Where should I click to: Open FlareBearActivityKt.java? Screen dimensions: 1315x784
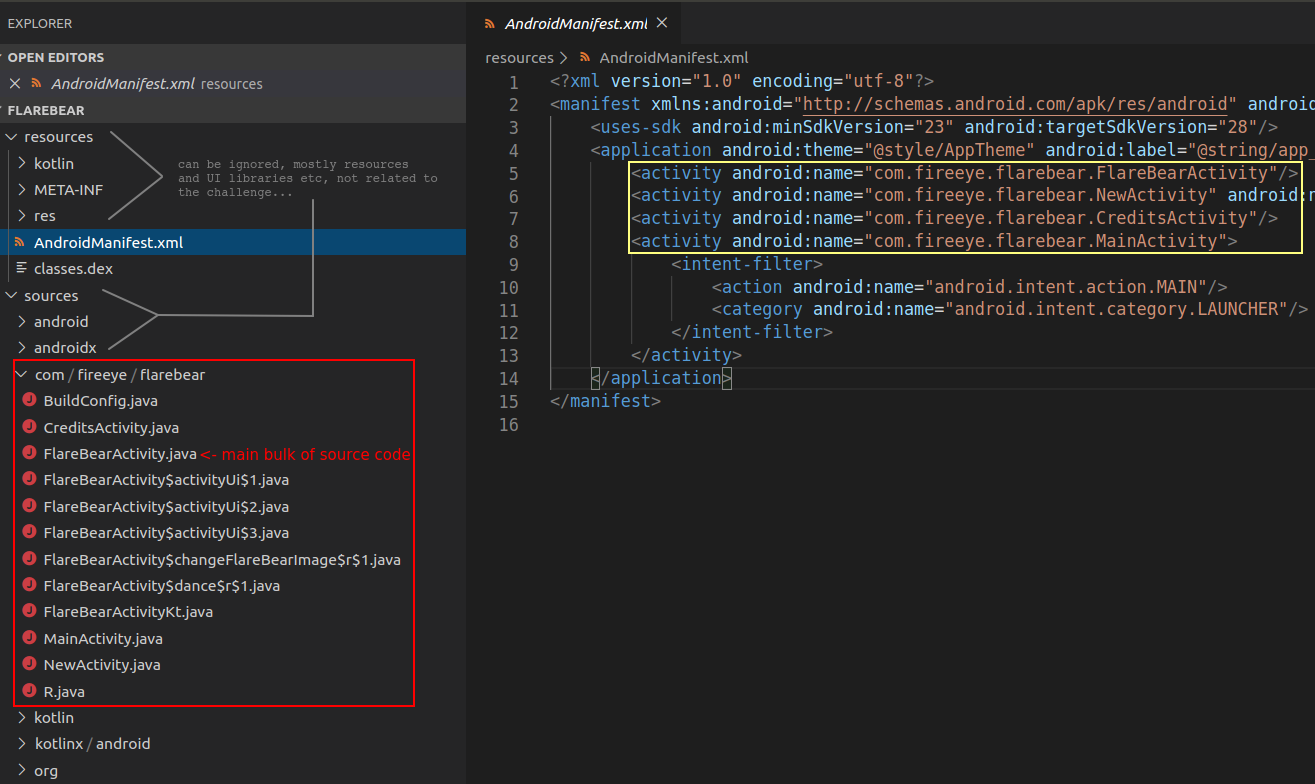tap(128, 611)
